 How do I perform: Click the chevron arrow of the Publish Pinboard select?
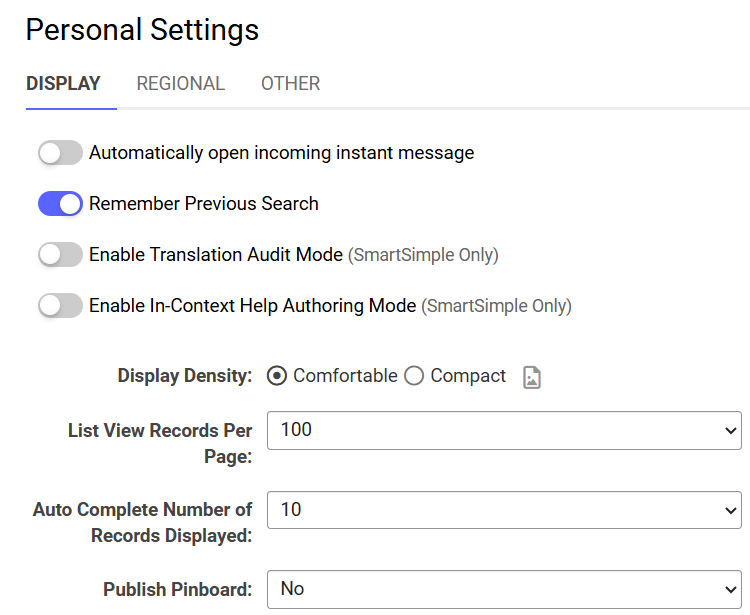pyautogui.click(x=730, y=590)
